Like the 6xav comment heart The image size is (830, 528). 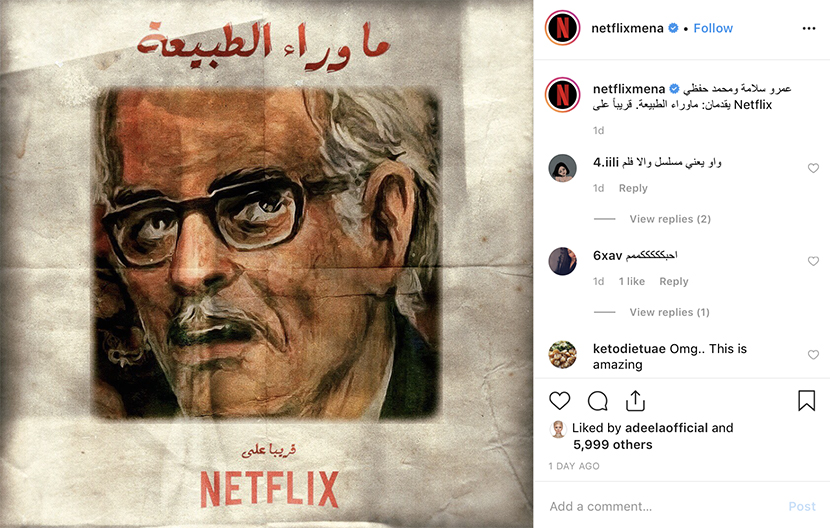[813, 261]
